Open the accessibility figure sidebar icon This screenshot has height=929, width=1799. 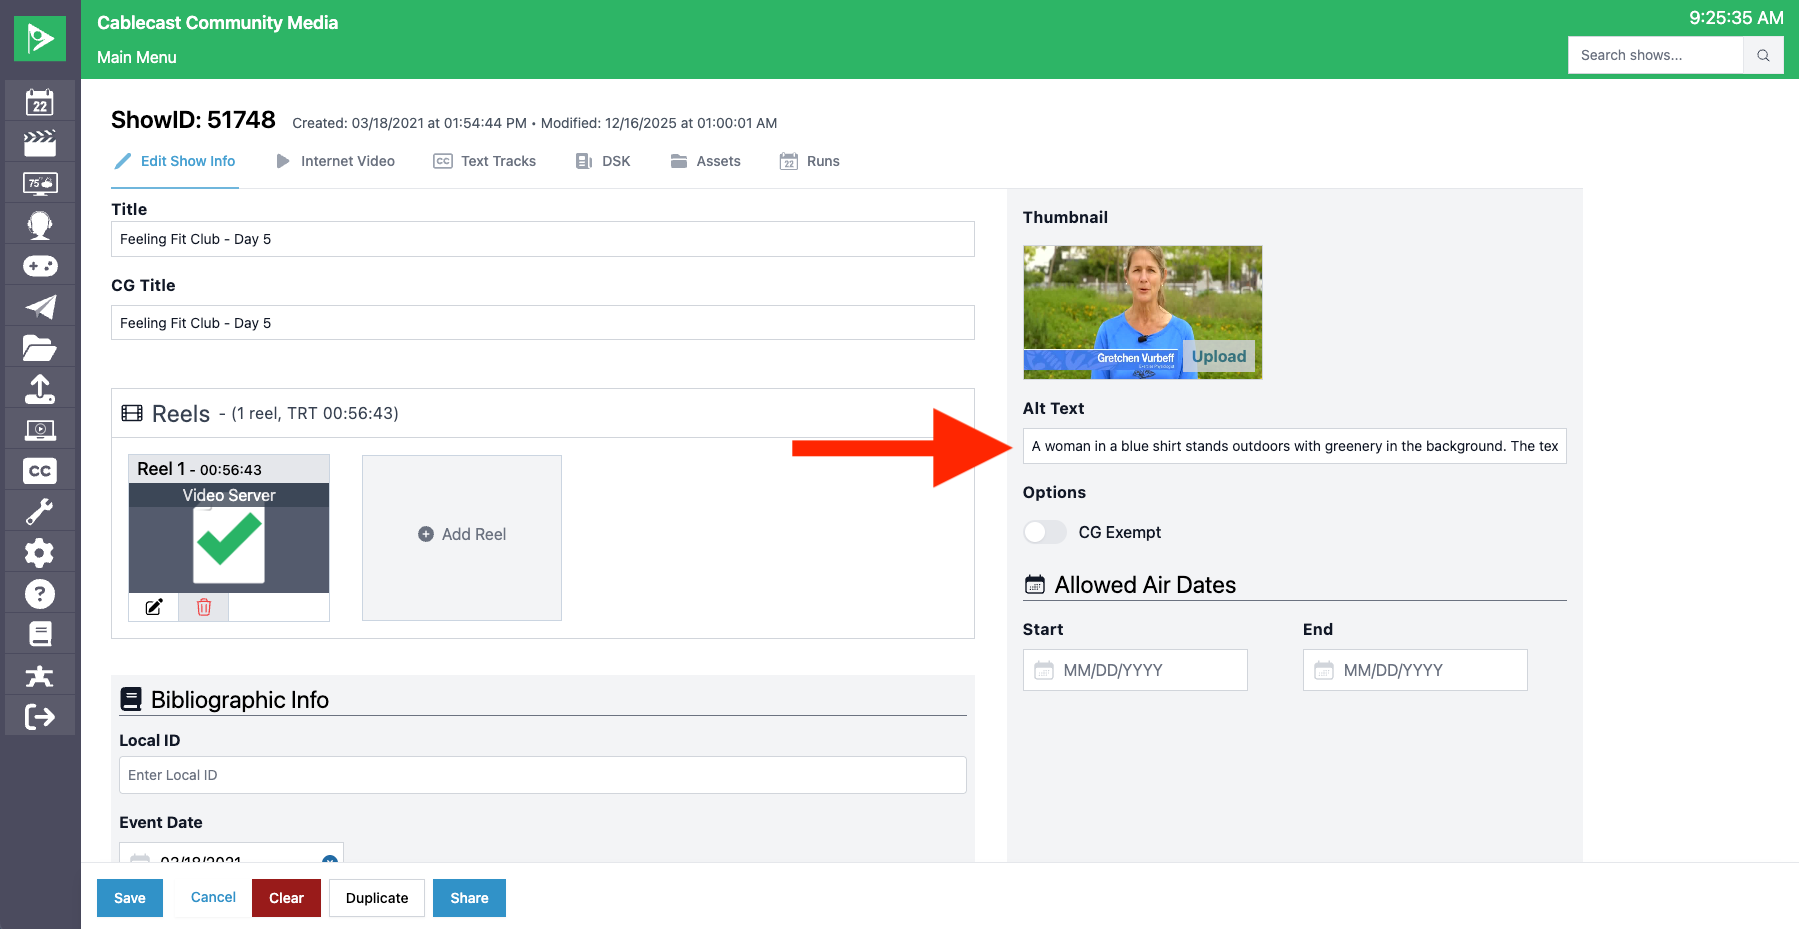tap(40, 676)
